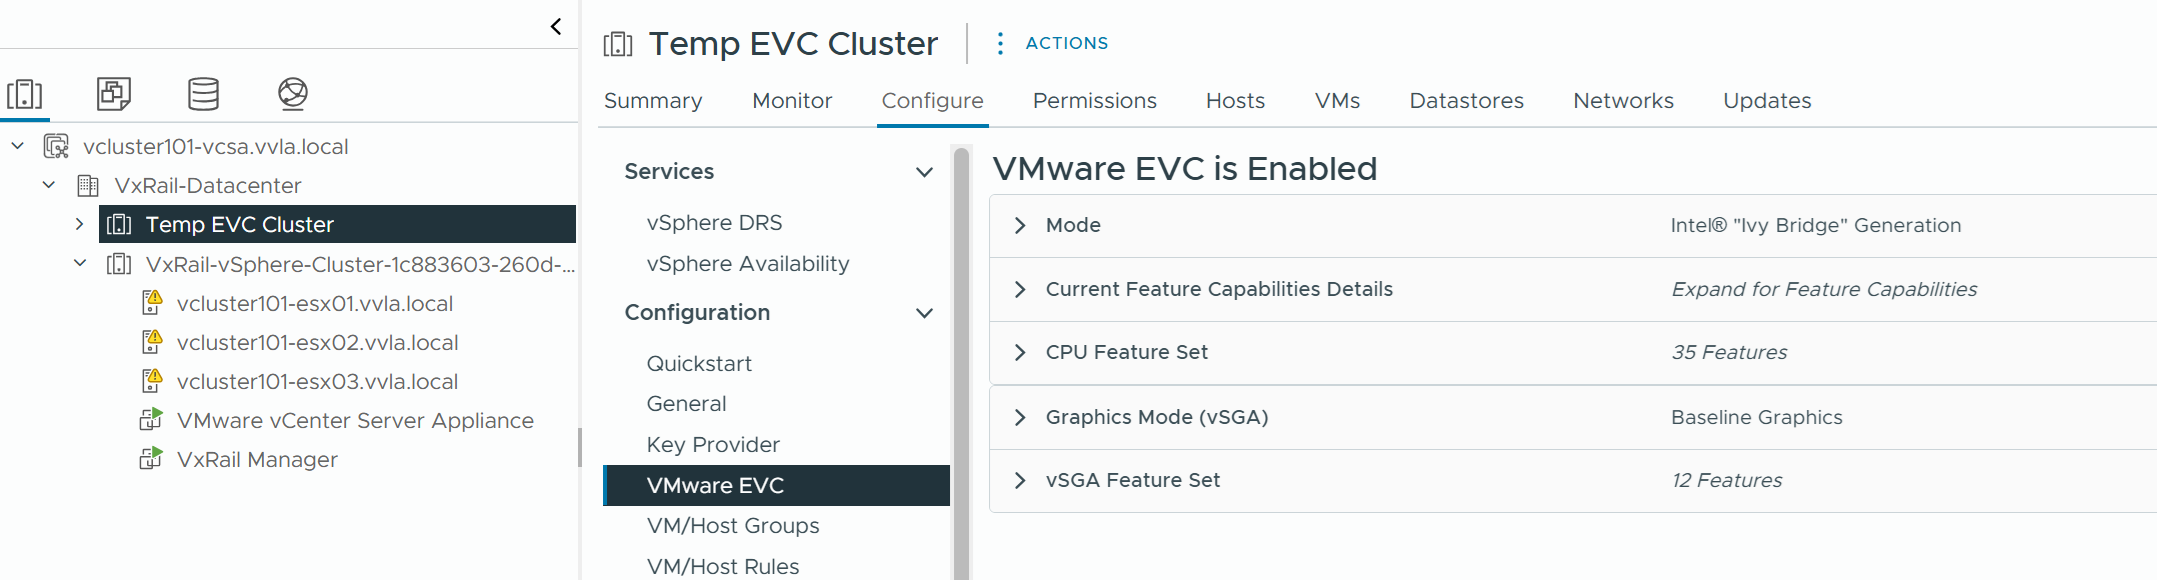Expand the Temp EVC Cluster tree node
2157x580 pixels.
click(x=80, y=224)
